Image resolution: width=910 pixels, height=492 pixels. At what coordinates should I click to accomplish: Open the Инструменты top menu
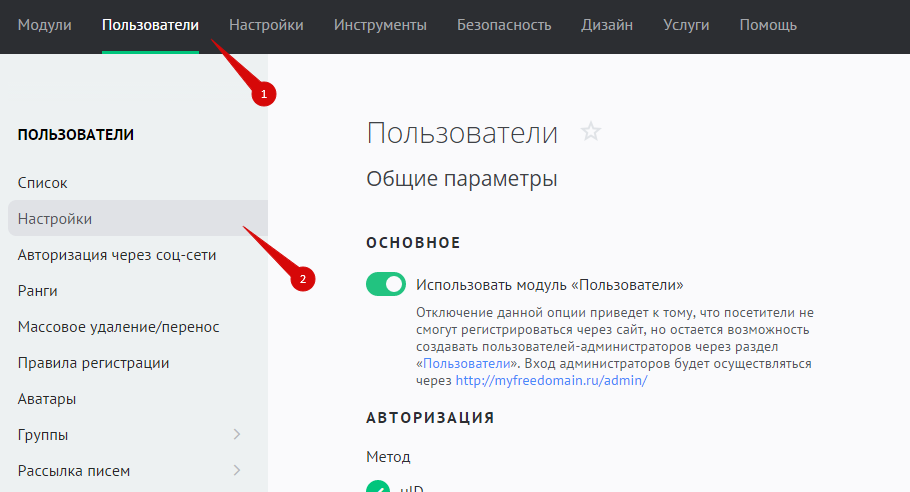coord(380,25)
